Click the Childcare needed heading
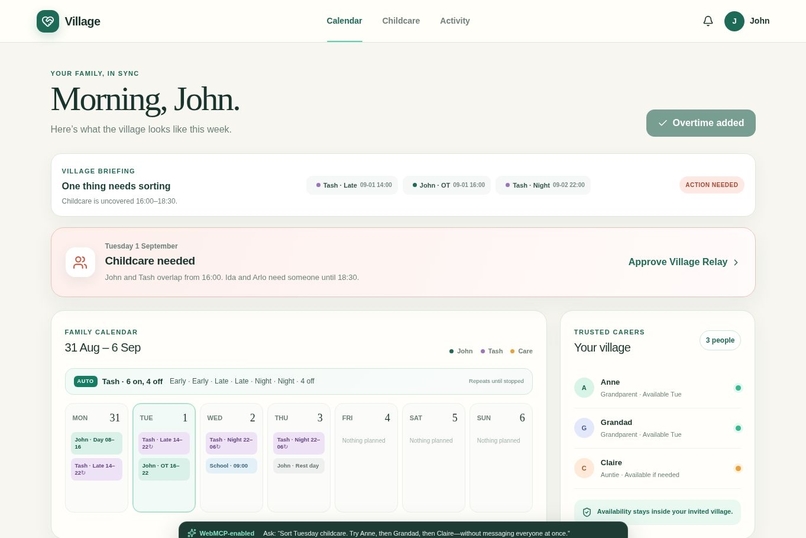806x538 pixels. coord(150,261)
